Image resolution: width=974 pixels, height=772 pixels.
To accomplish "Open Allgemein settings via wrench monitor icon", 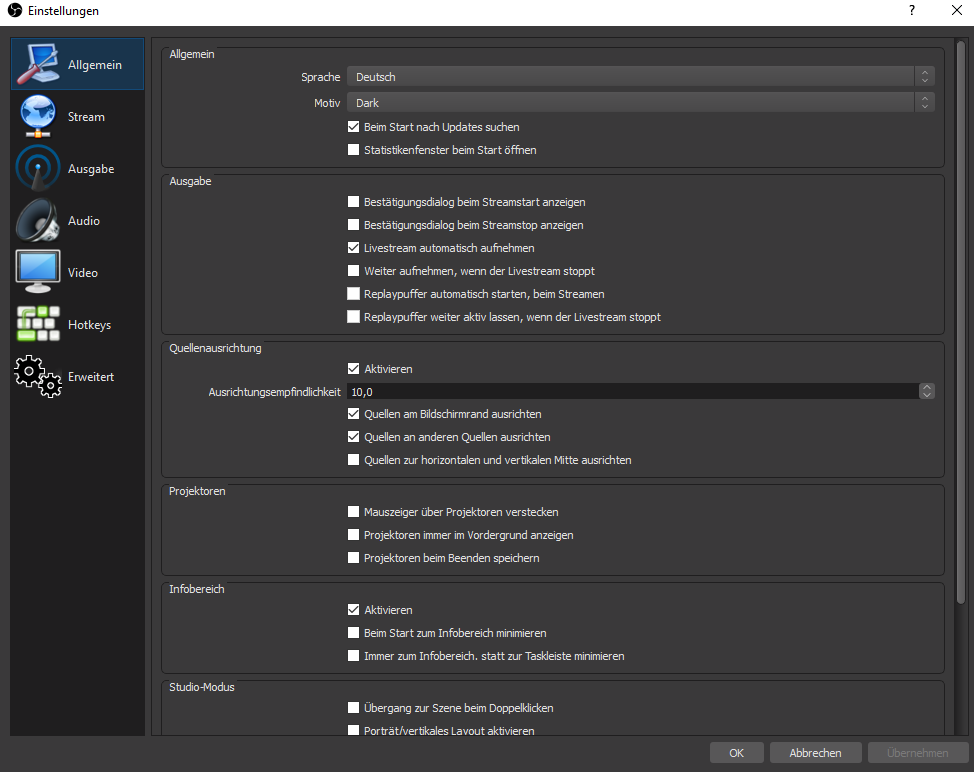I will (x=38, y=65).
